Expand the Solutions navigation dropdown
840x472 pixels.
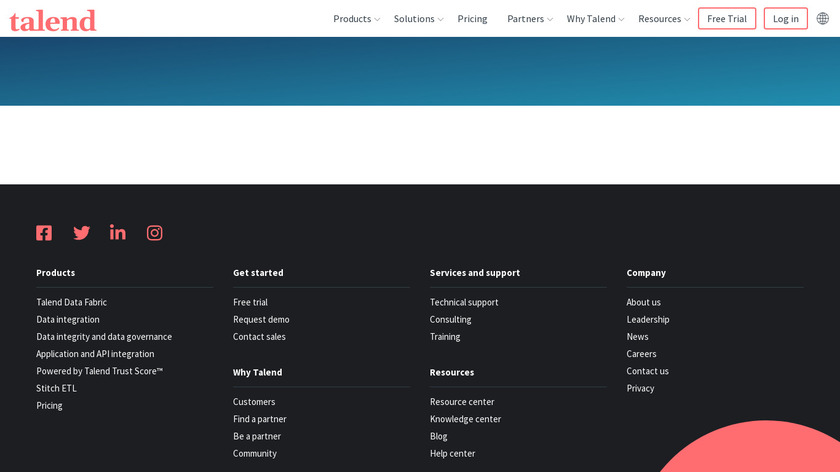pyautogui.click(x=418, y=19)
